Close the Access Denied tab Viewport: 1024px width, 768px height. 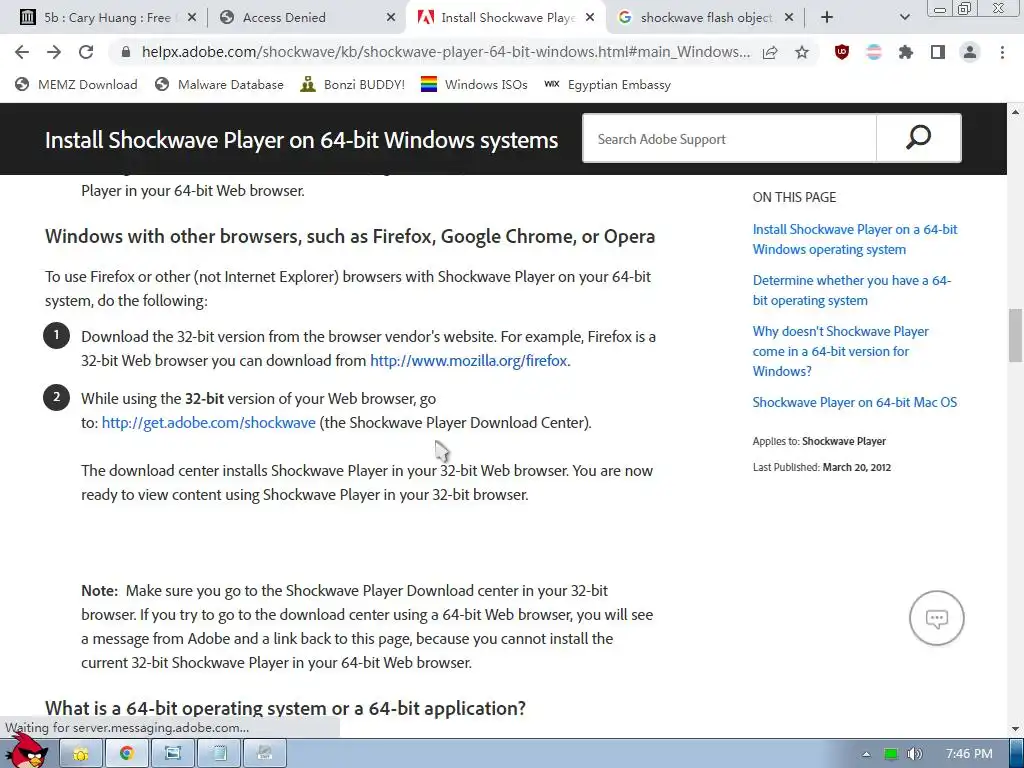[x=391, y=18]
